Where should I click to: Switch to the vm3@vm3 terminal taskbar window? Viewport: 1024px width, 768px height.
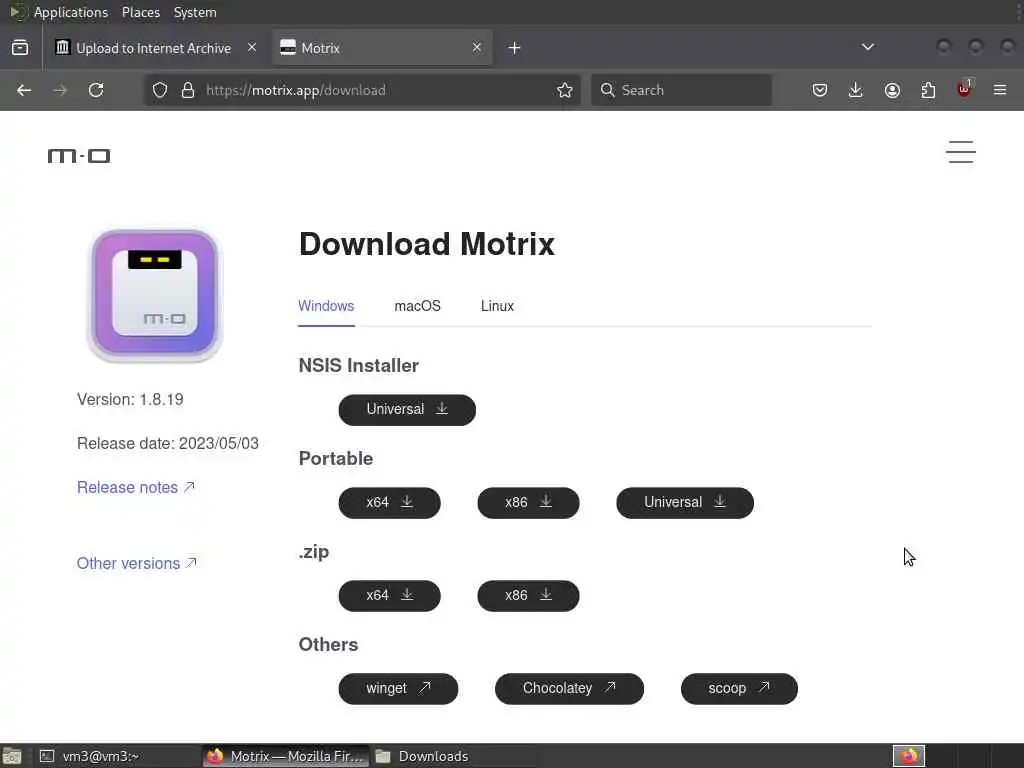pos(118,756)
